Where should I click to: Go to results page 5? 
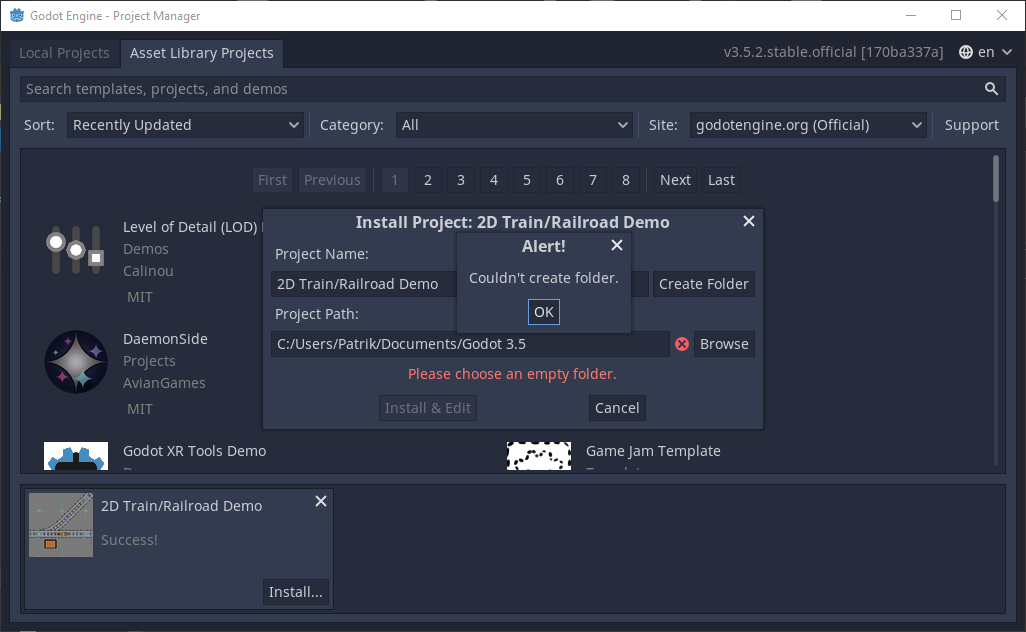click(527, 180)
